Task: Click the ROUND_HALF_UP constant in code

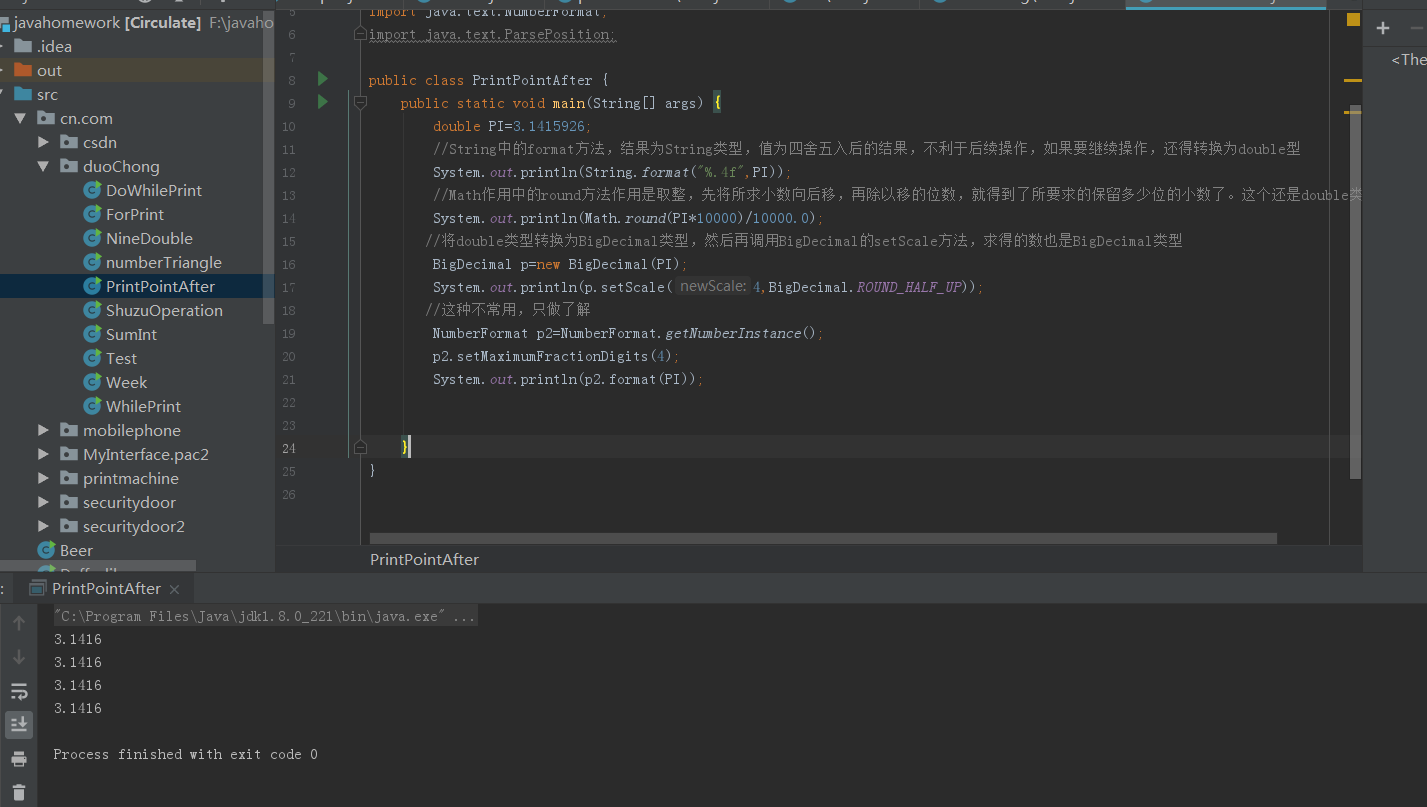Action: point(909,287)
